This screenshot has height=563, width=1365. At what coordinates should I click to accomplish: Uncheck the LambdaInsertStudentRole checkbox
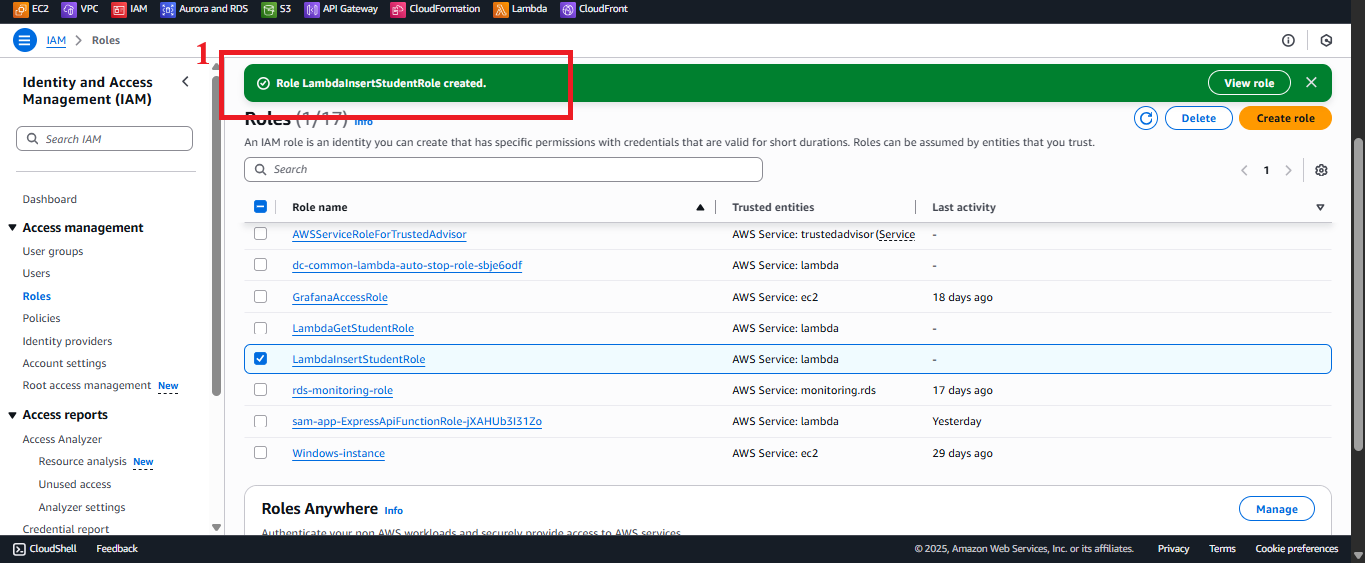pos(260,359)
